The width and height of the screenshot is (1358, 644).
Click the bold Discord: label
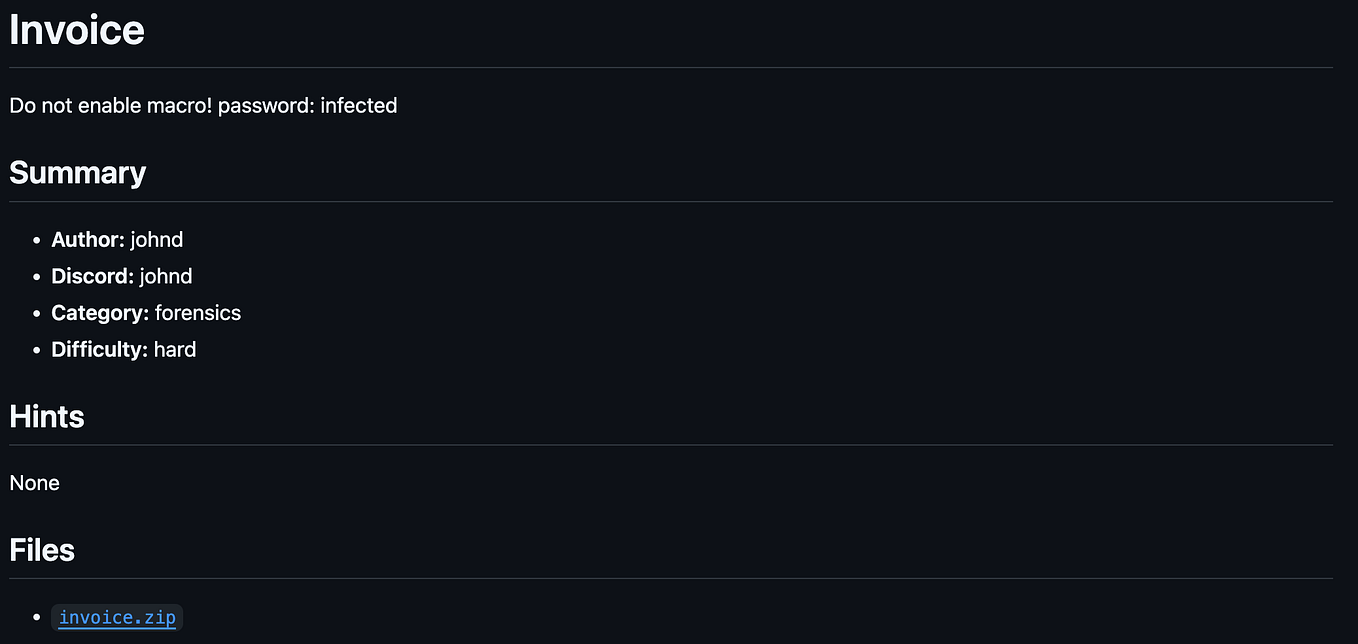93,276
